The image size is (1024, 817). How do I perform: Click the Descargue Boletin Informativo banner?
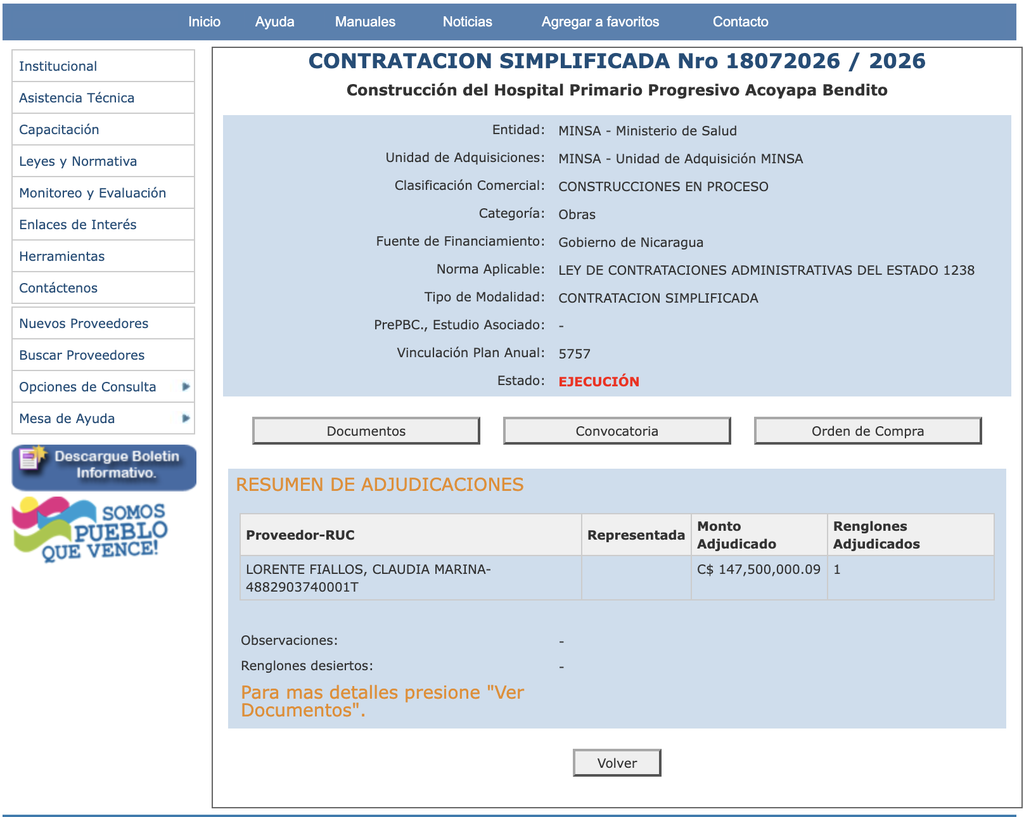[x=104, y=467]
